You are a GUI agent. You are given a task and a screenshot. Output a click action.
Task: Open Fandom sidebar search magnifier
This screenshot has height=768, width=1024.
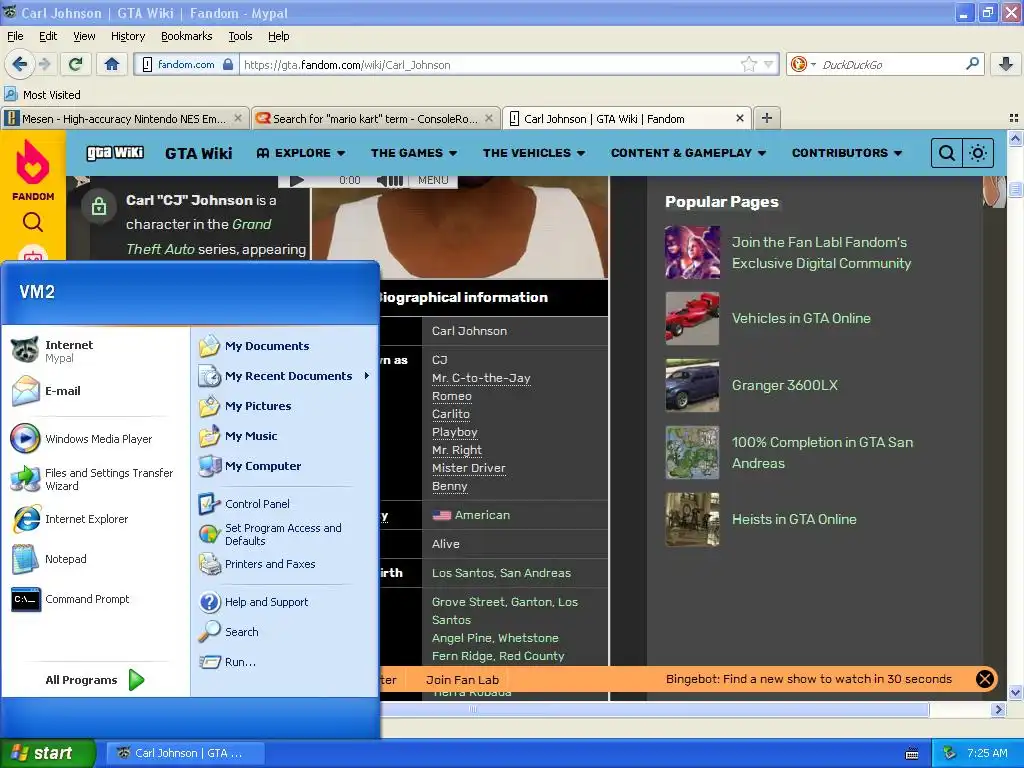pyautogui.click(x=33, y=223)
